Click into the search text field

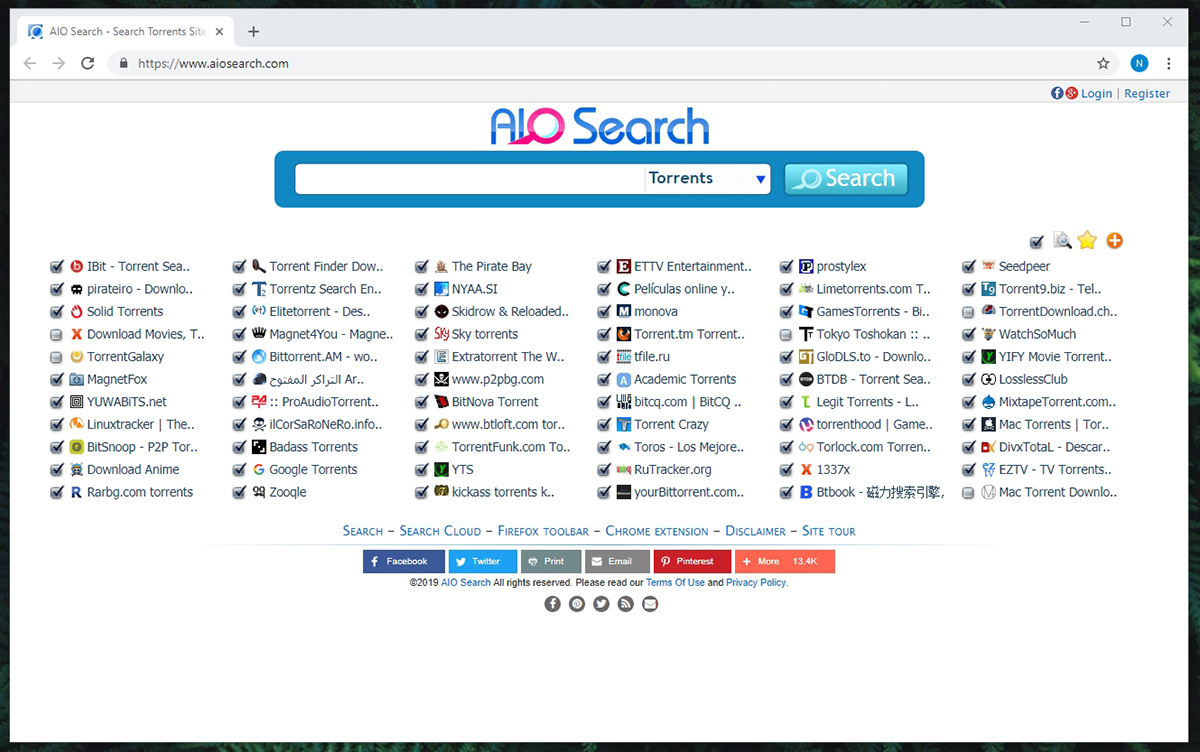click(x=470, y=179)
